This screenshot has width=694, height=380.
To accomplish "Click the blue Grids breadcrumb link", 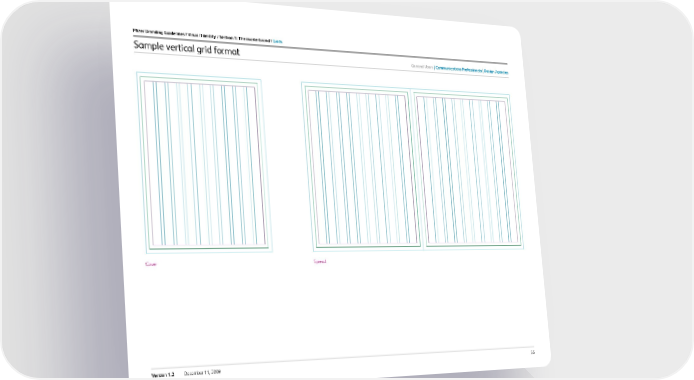I will [x=278, y=41].
